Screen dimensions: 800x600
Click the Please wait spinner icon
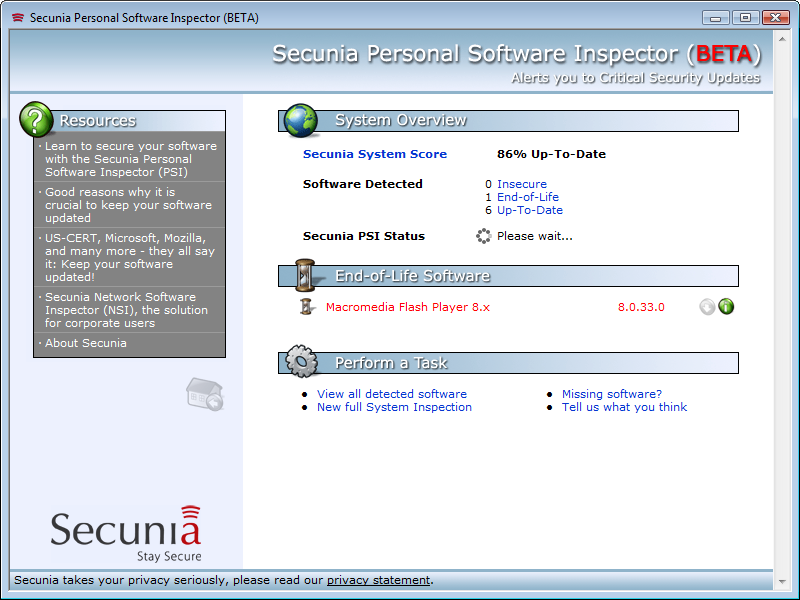[x=483, y=236]
